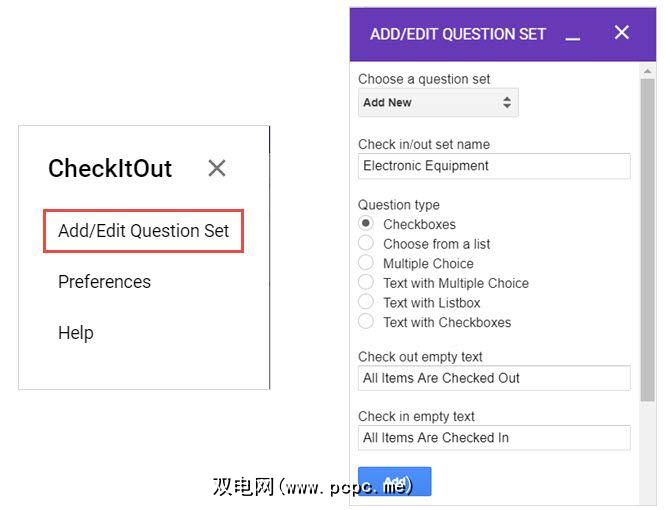Expand the Choose a question set dropdown
670x510 pixels.
pyautogui.click(x=438, y=102)
